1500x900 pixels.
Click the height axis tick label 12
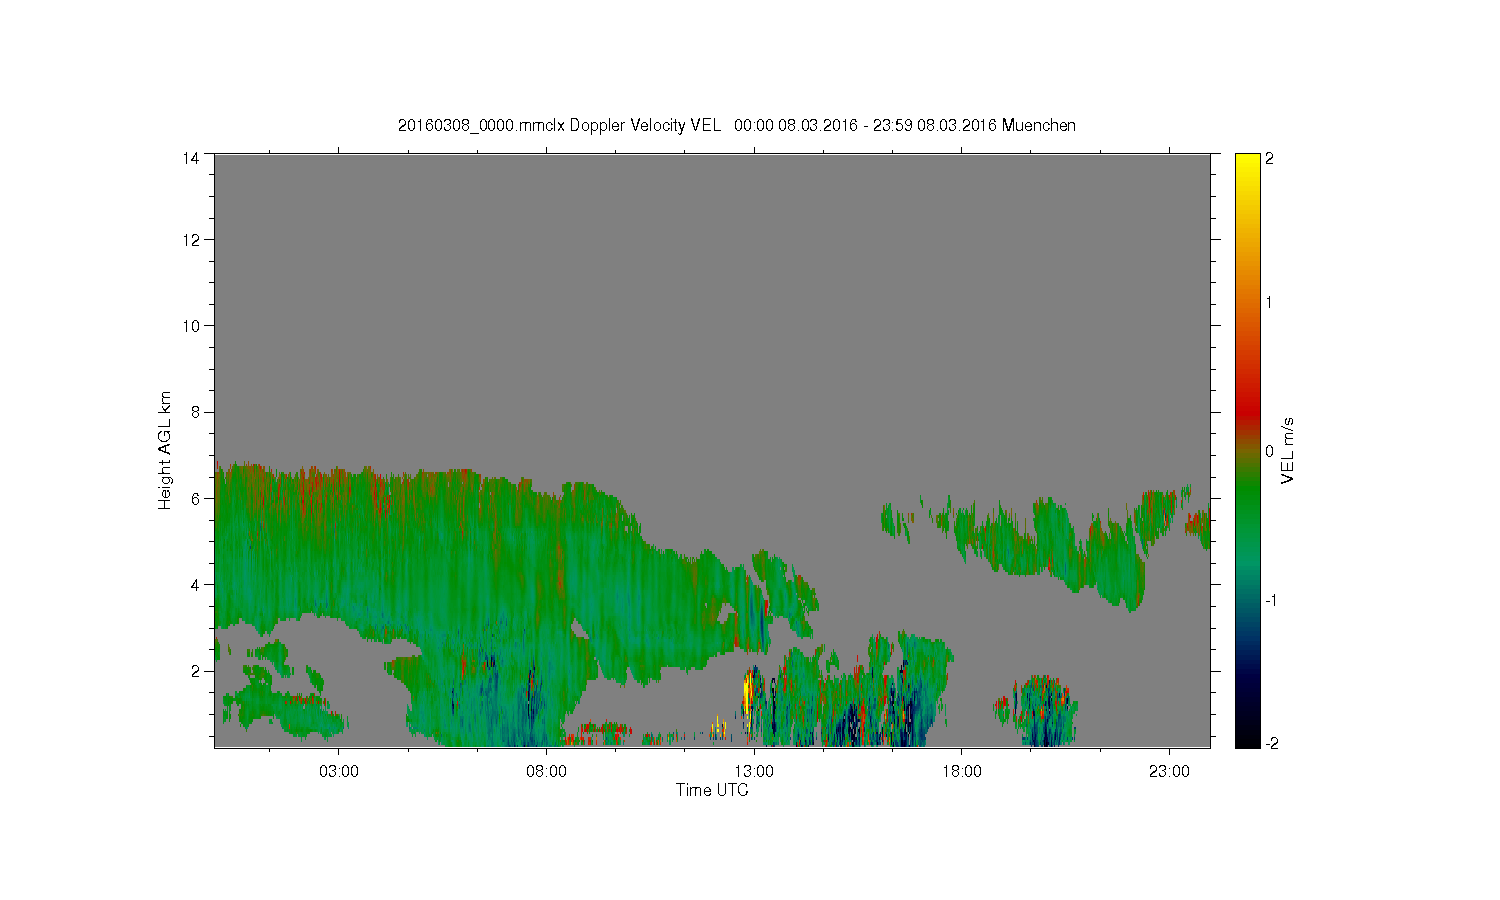pyautogui.click(x=191, y=240)
